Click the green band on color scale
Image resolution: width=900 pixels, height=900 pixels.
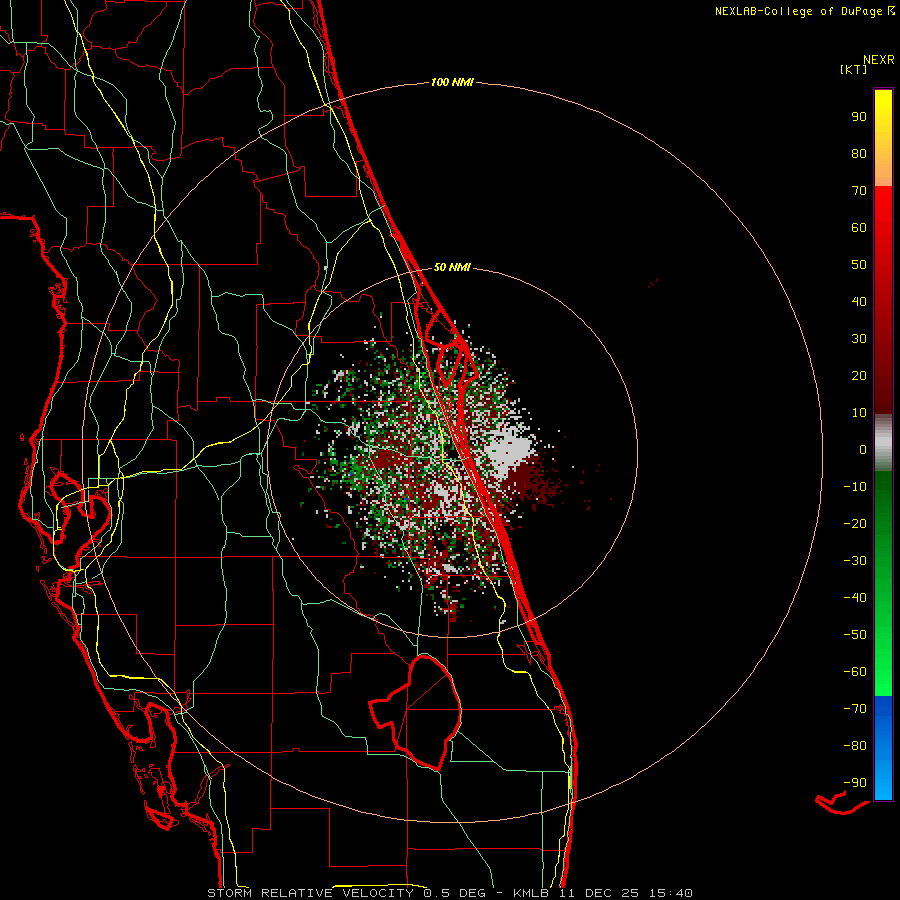tap(883, 583)
